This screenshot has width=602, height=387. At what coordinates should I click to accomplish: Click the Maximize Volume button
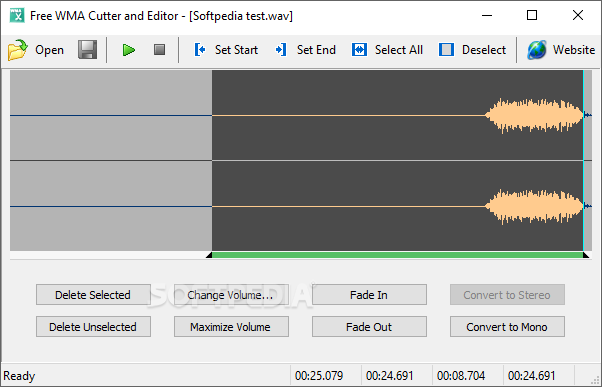coord(231,327)
